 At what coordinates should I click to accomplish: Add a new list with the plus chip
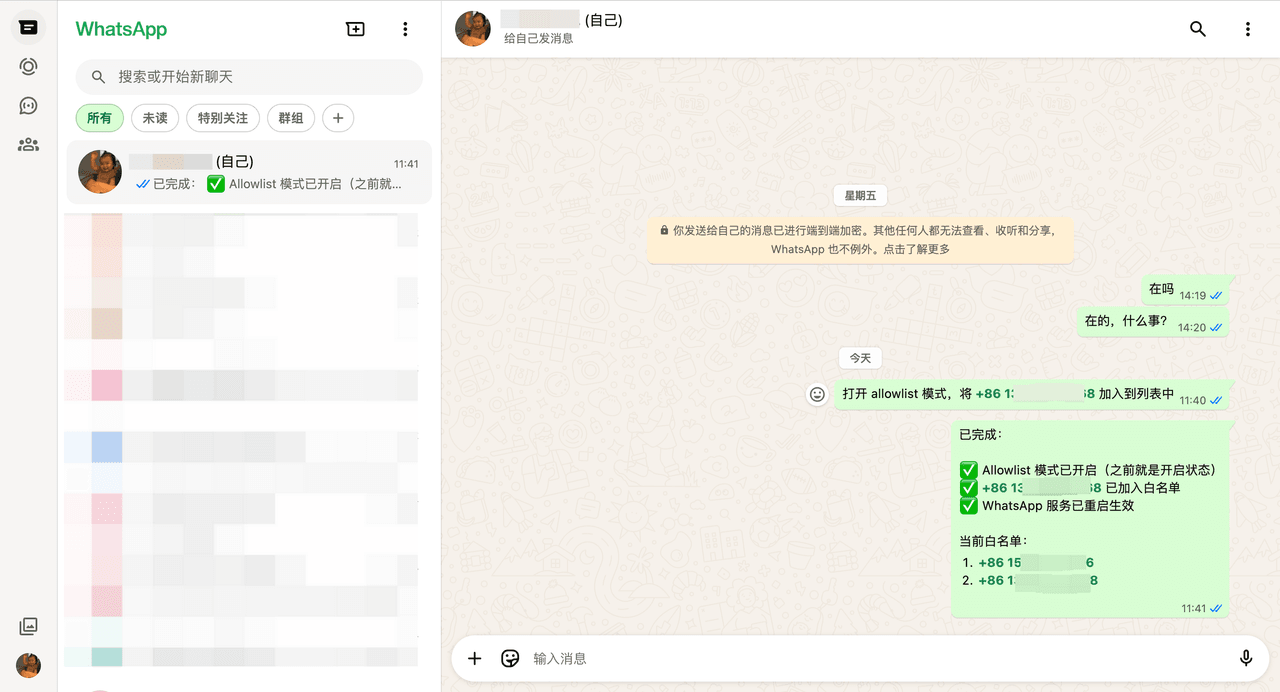[338, 118]
